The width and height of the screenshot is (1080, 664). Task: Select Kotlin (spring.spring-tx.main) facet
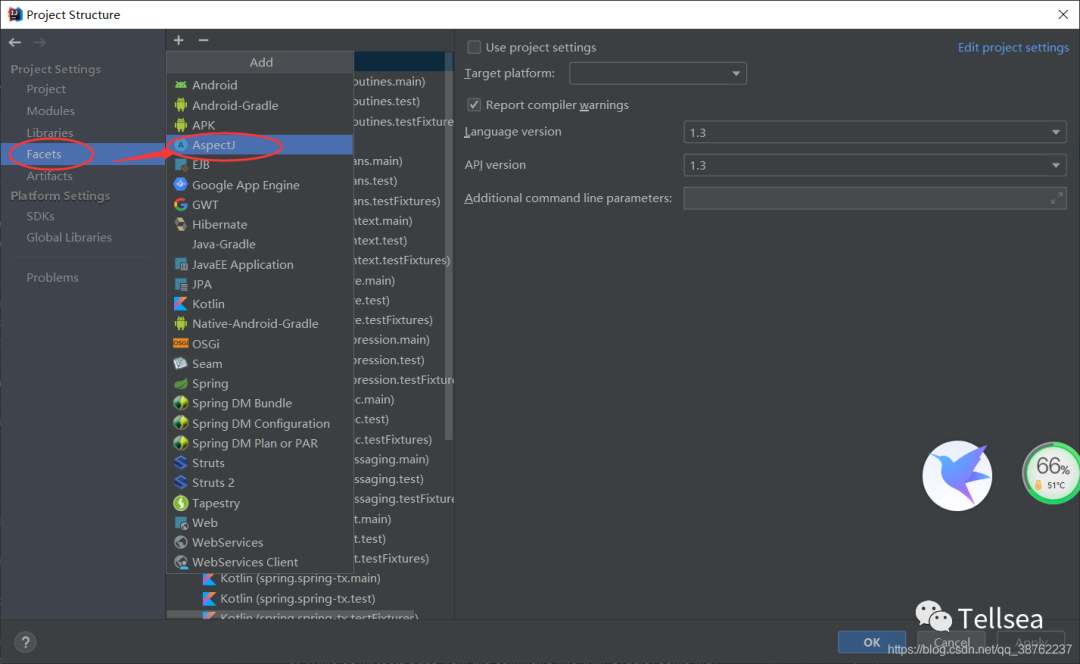300,579
